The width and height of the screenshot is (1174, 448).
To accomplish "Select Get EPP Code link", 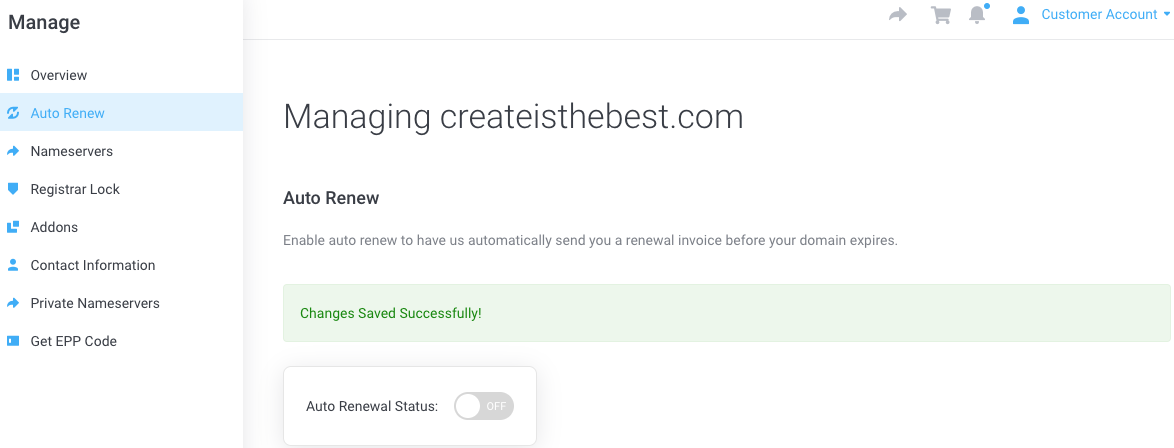I will [x=73, y=341].
